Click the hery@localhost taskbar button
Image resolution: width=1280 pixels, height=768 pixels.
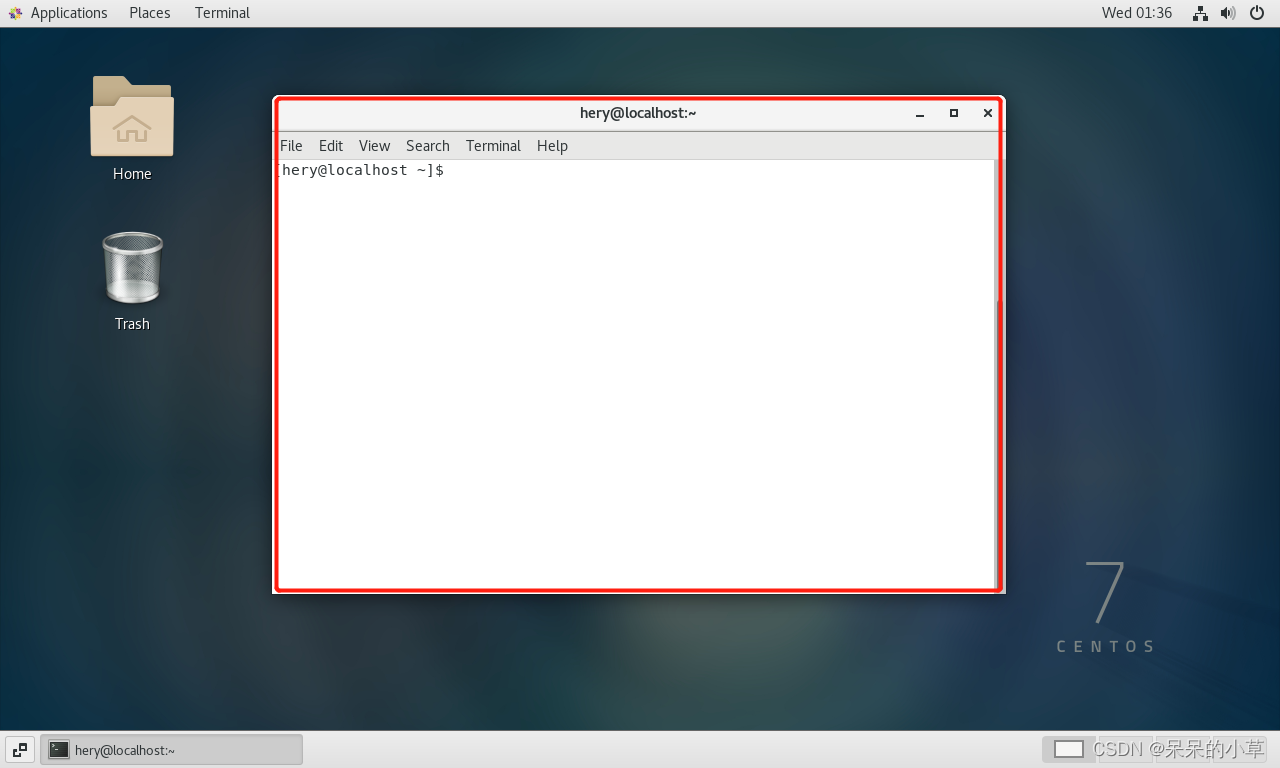pyautogui.click(x=170, y=749)
